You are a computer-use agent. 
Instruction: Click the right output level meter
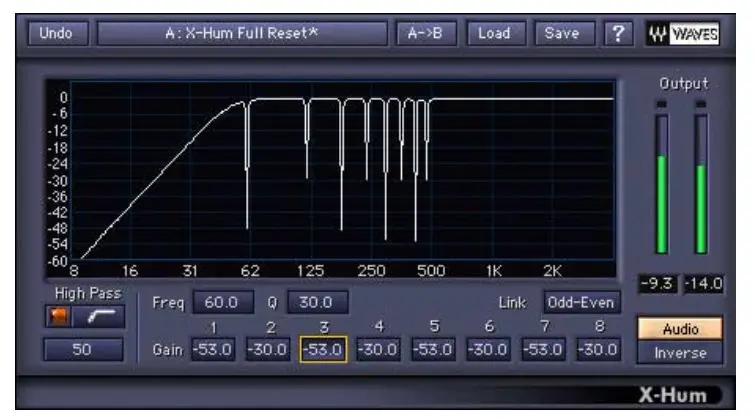(x=701, y=184)
